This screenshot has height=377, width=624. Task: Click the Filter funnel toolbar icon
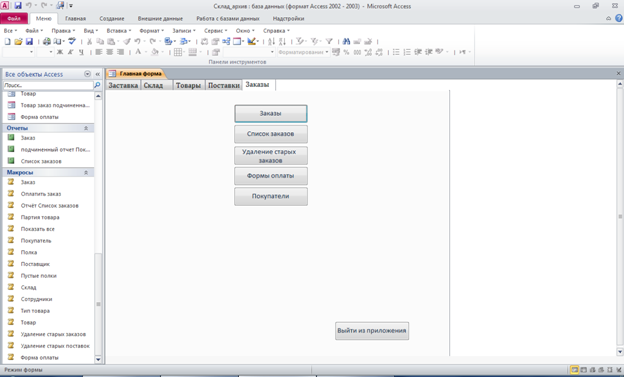[x=329, y=41]
